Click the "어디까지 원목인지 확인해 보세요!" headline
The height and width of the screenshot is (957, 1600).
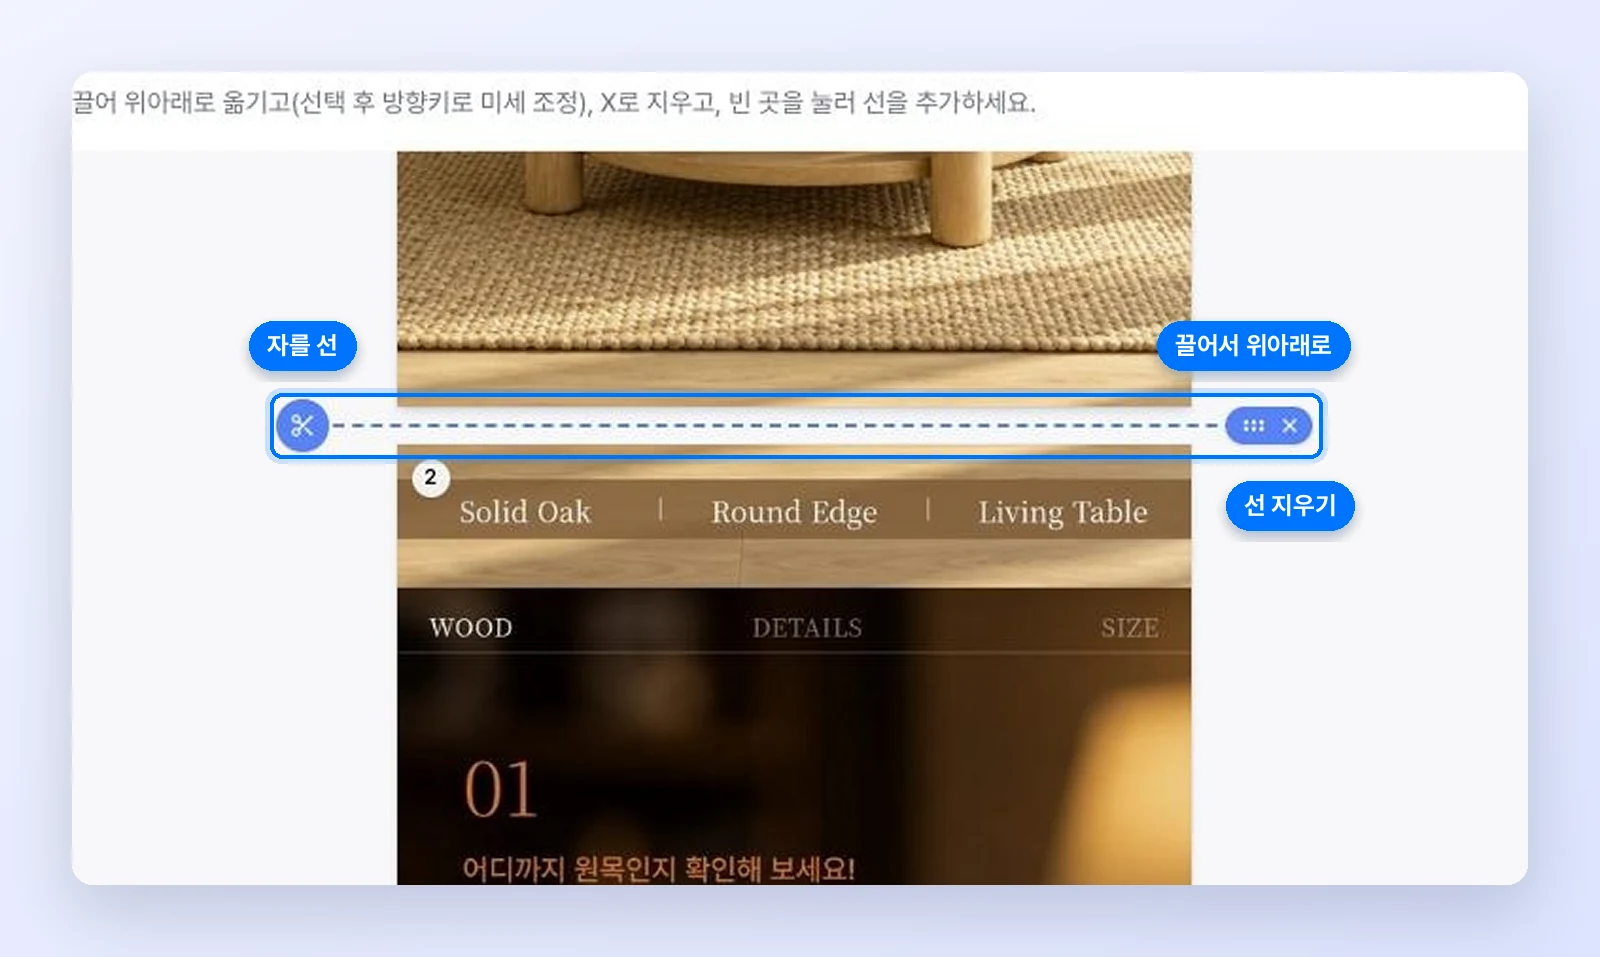(x=658, y=868)
